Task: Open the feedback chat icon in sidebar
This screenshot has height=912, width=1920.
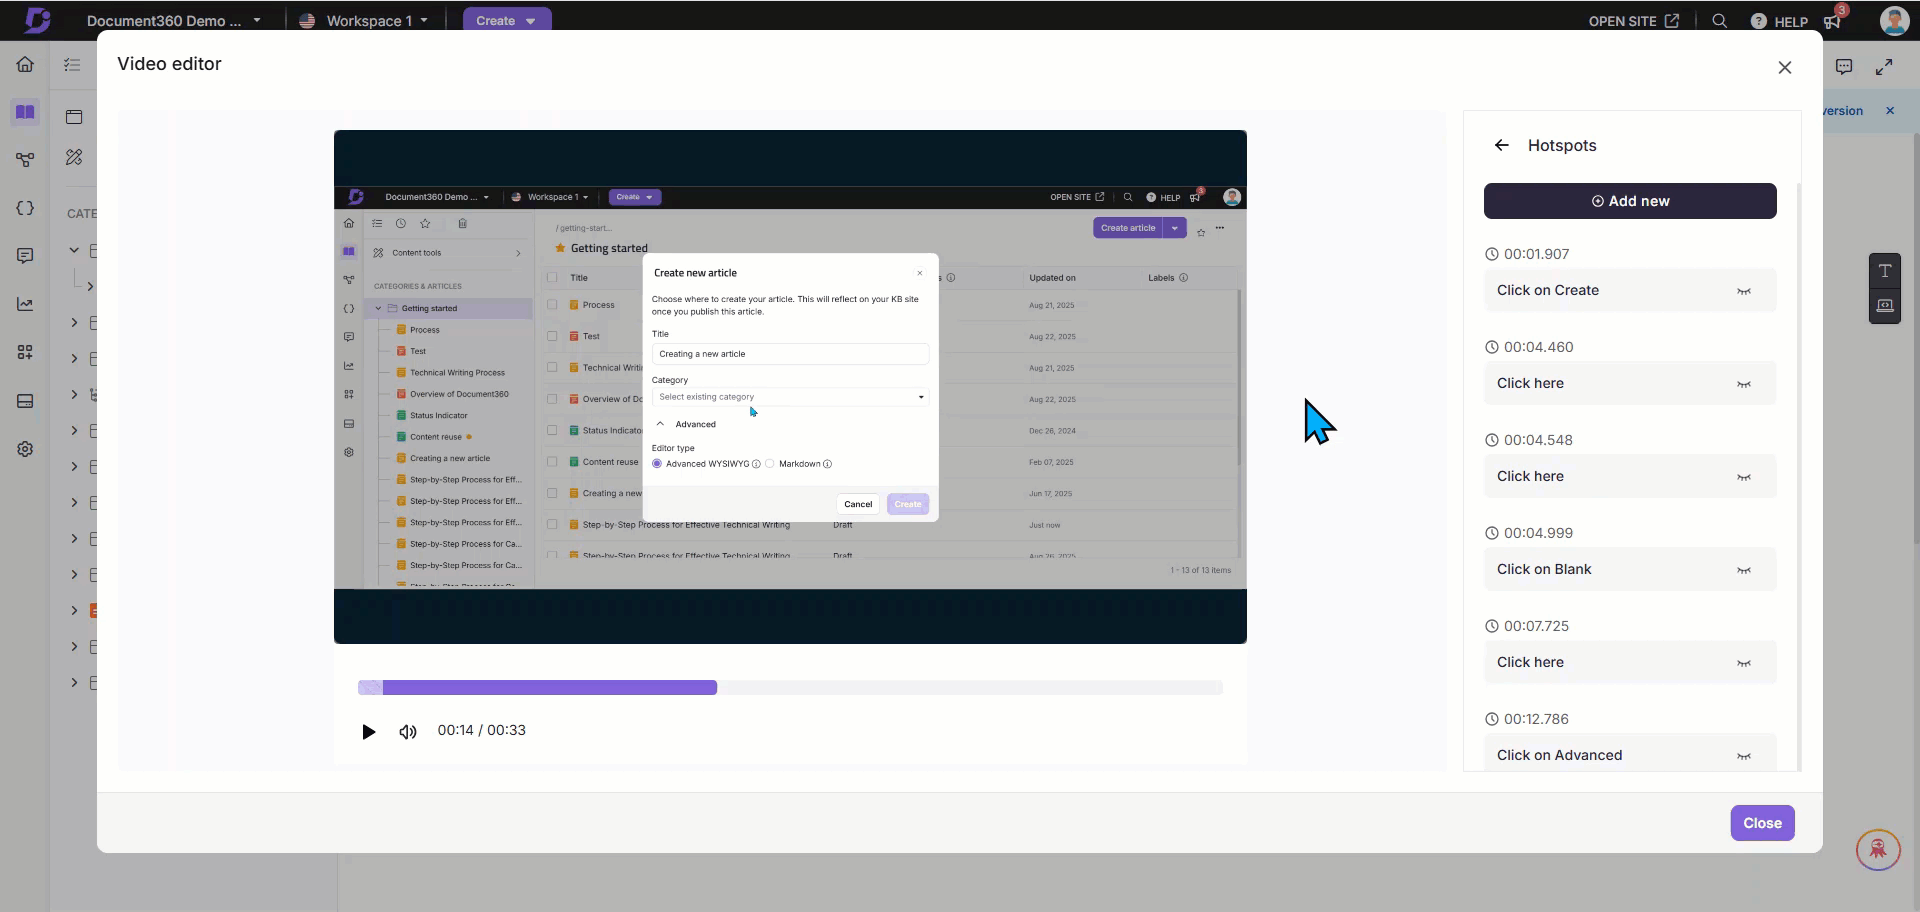Action: (x=25, y=256)
